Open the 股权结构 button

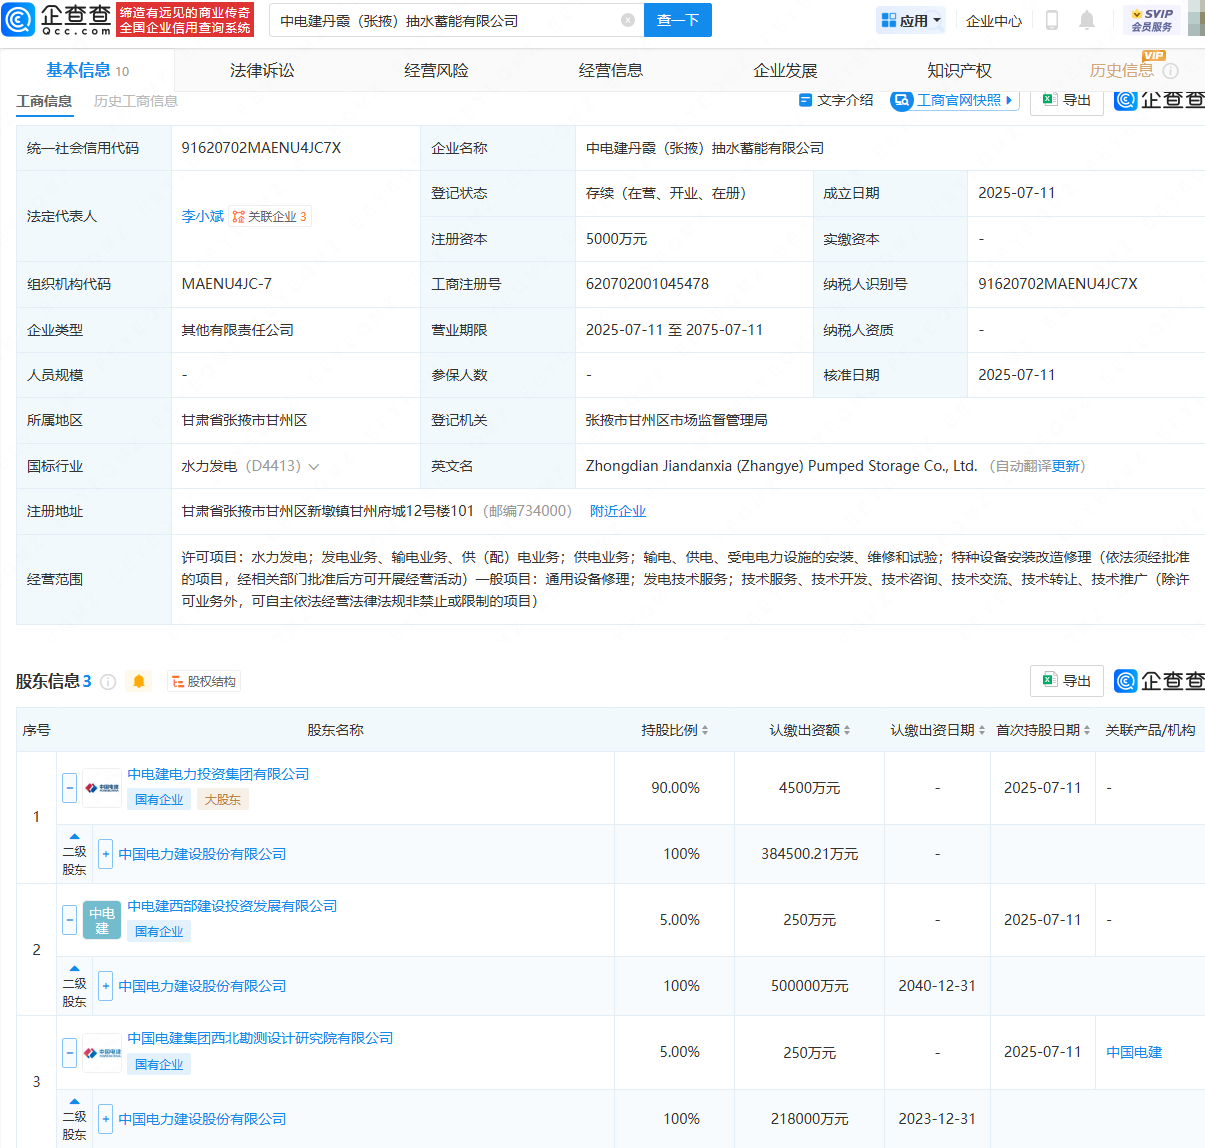(x=204, y=682)
